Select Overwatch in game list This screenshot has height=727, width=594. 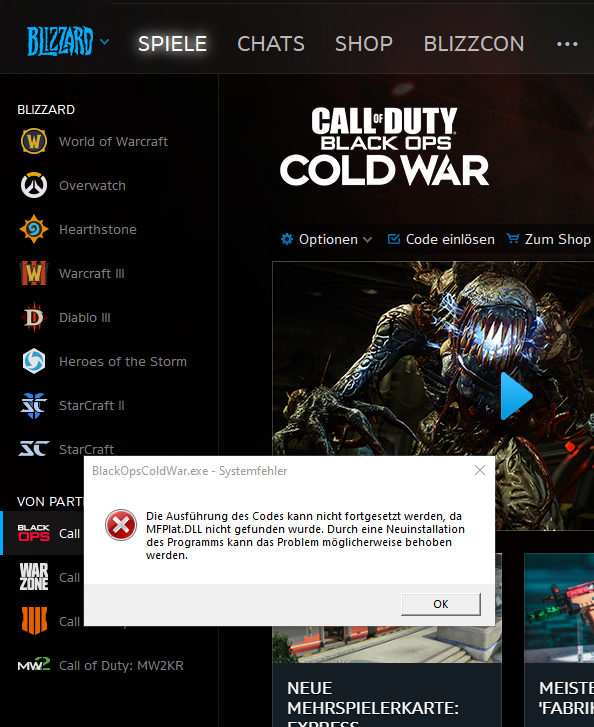click(x=92, y=185)
